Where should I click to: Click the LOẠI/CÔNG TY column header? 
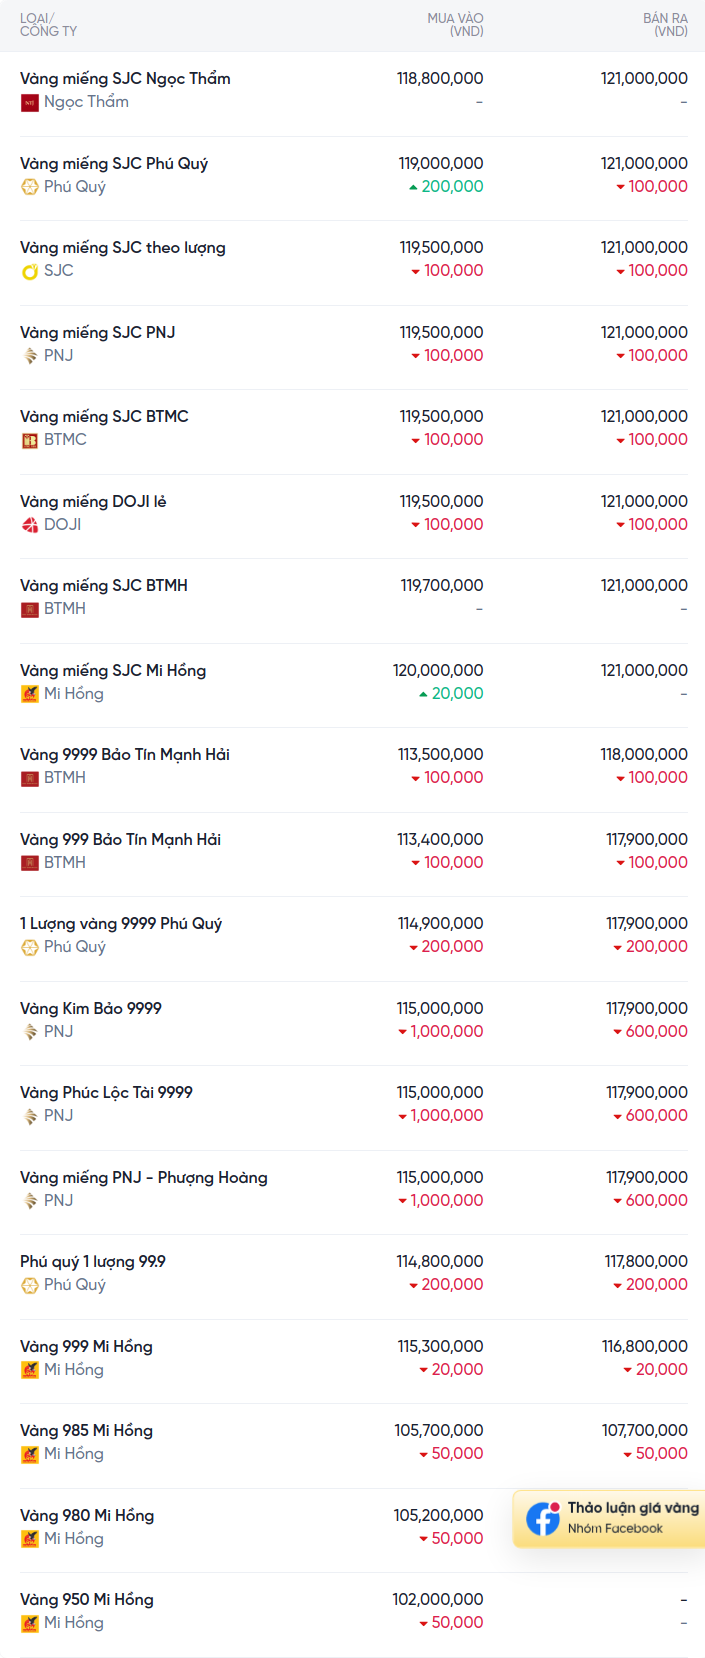(x=48, y=25)
